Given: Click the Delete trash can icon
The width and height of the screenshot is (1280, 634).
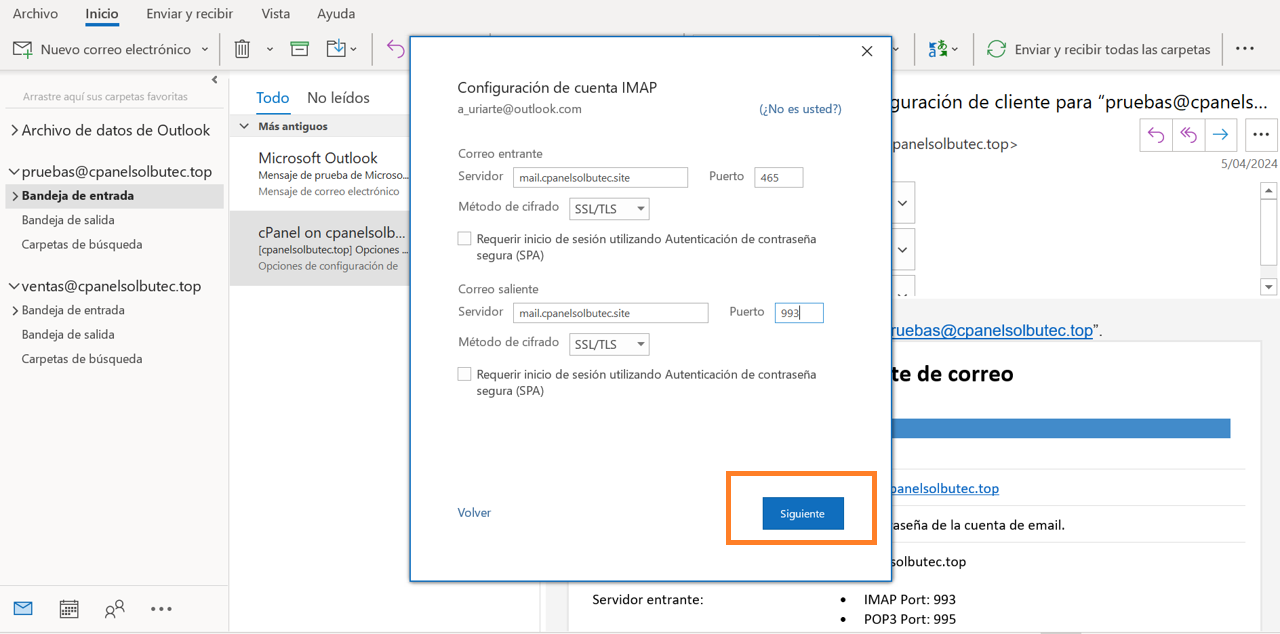Looking at the screenshot, I should click(x=242, y=49).
